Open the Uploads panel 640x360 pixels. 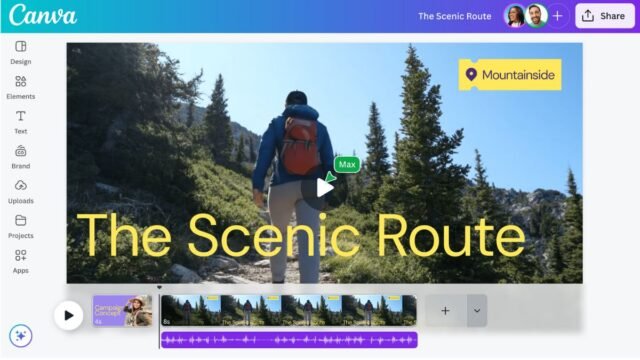20,192
